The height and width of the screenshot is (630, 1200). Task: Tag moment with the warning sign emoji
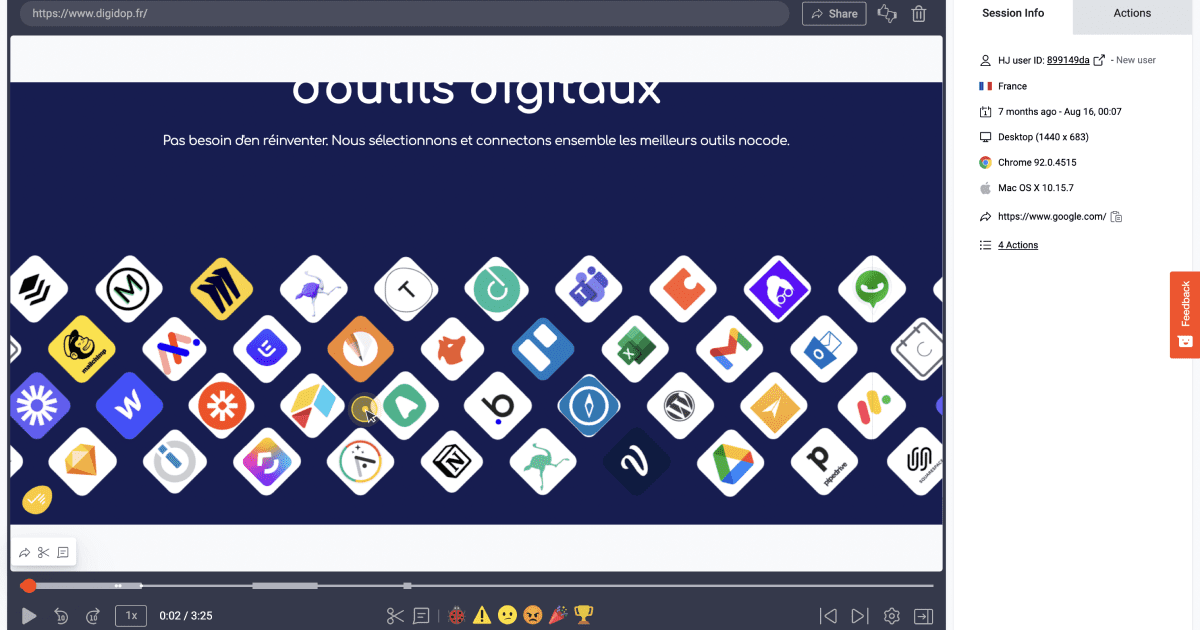[x=482, y=615]
